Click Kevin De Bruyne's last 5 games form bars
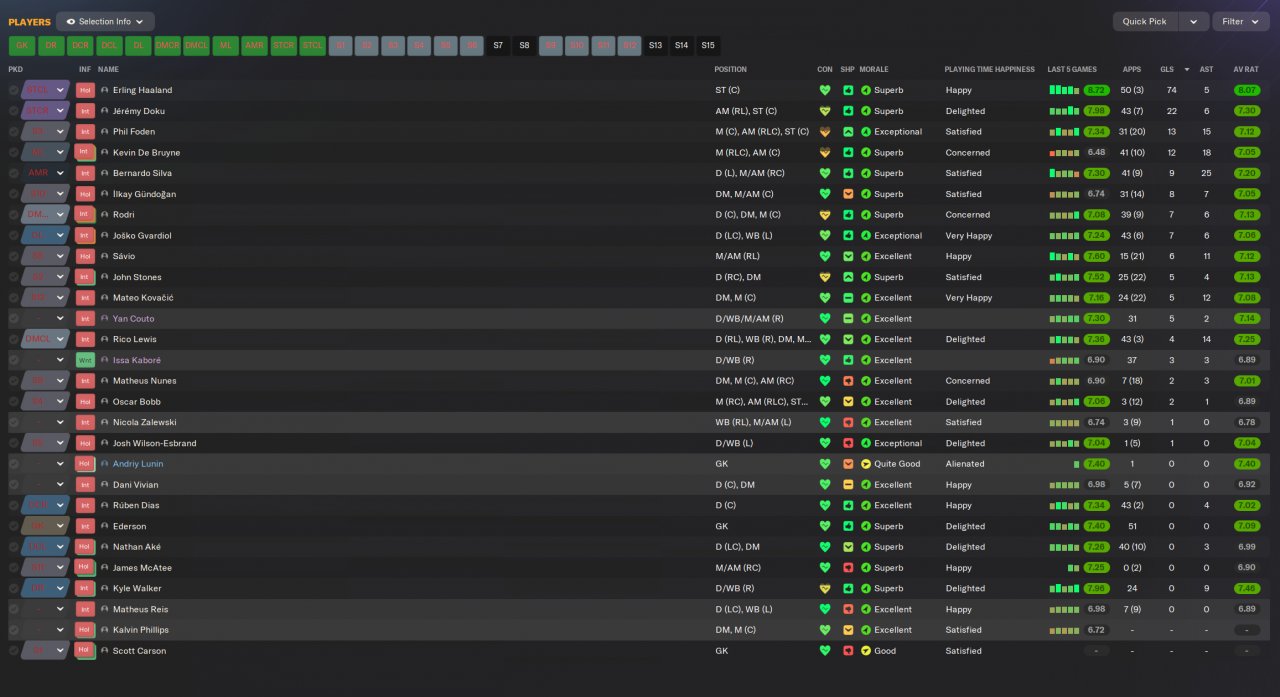The height and width of the screenshot is (697, 1280). pos(1064,152)
